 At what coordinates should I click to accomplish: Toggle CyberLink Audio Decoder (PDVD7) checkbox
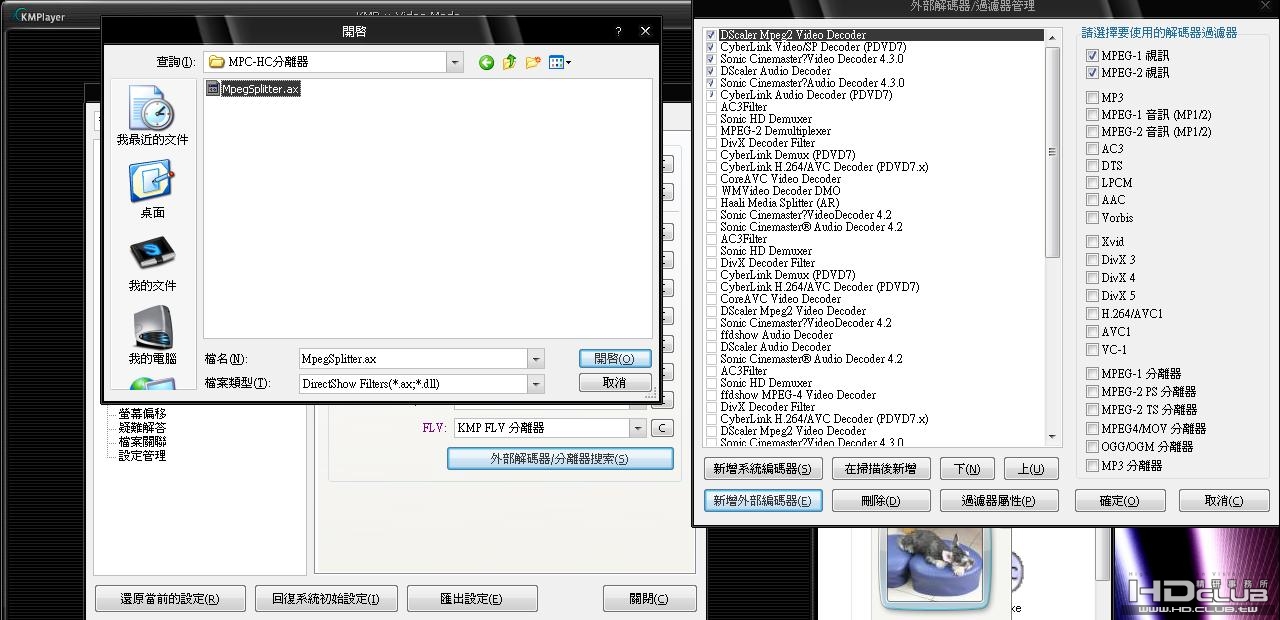tap(711, 95)
